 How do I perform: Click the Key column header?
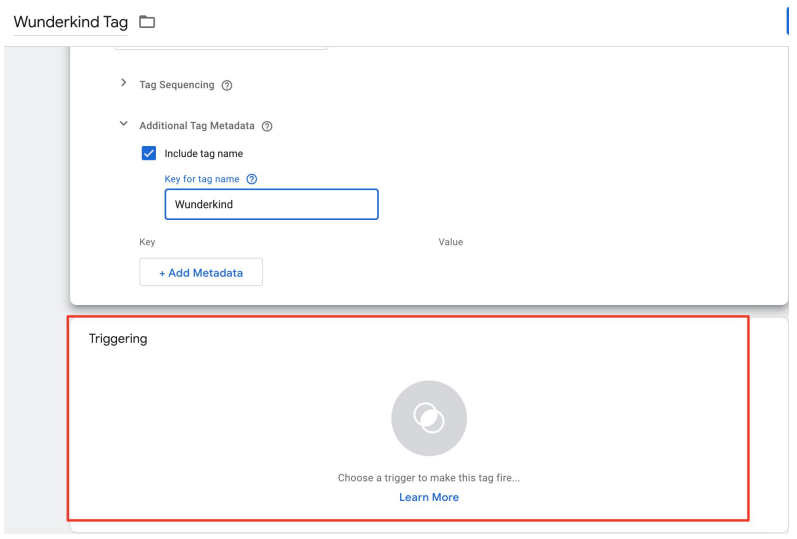pyautogui.click(x=147, y=242)
